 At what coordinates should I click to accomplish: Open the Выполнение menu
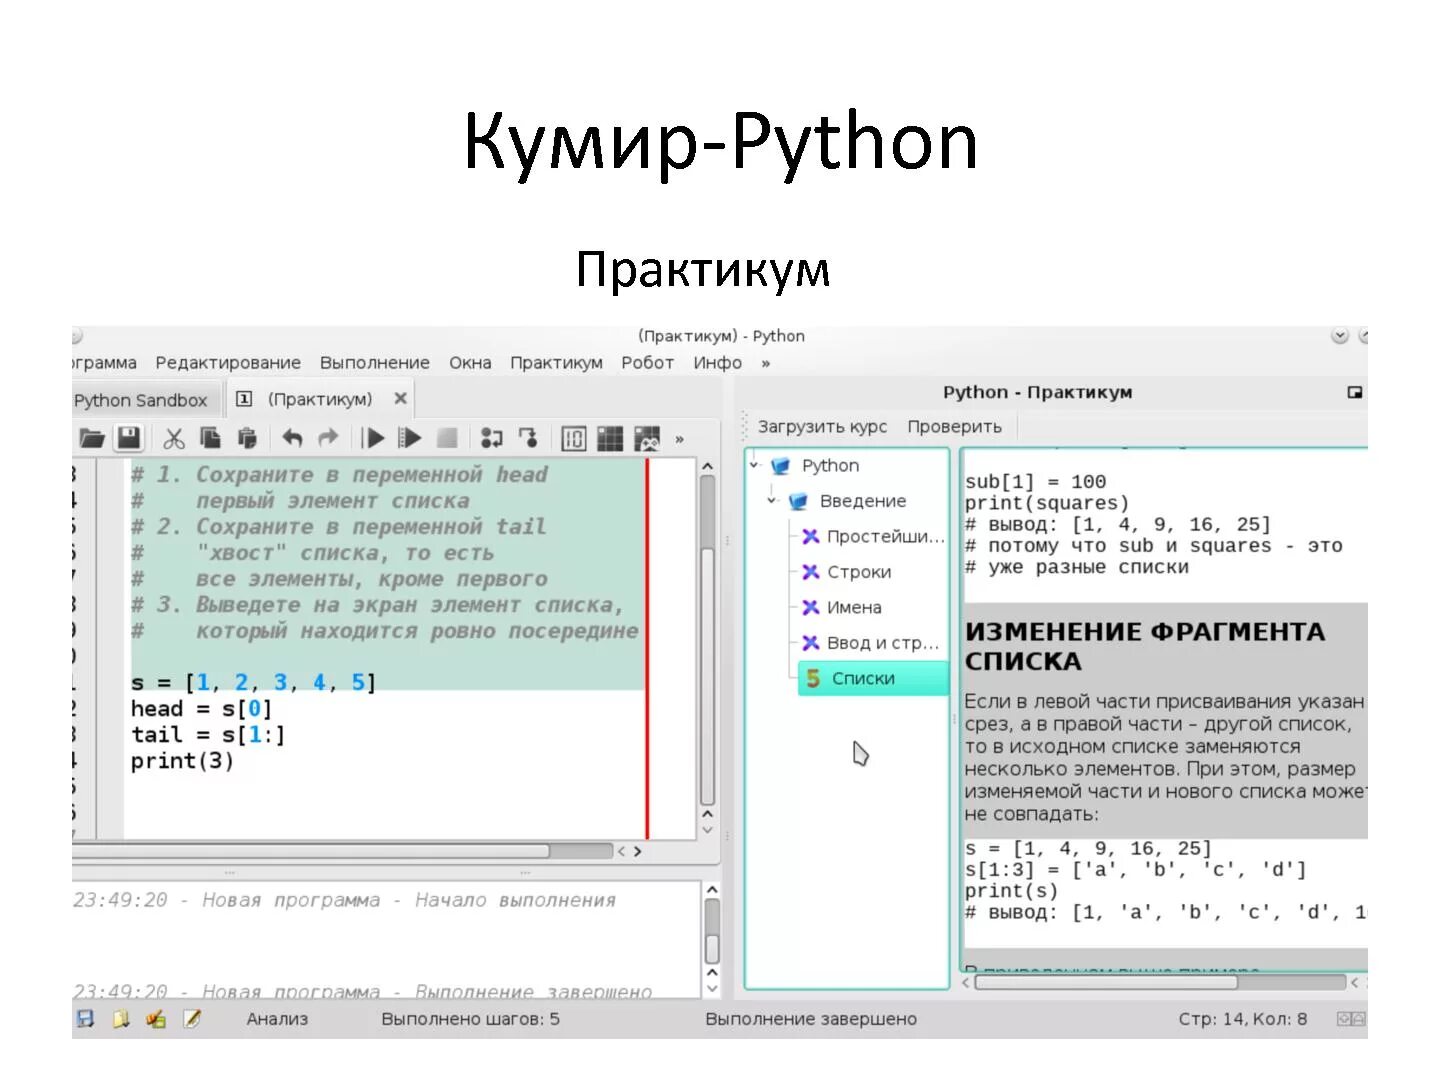click(375, 363)
